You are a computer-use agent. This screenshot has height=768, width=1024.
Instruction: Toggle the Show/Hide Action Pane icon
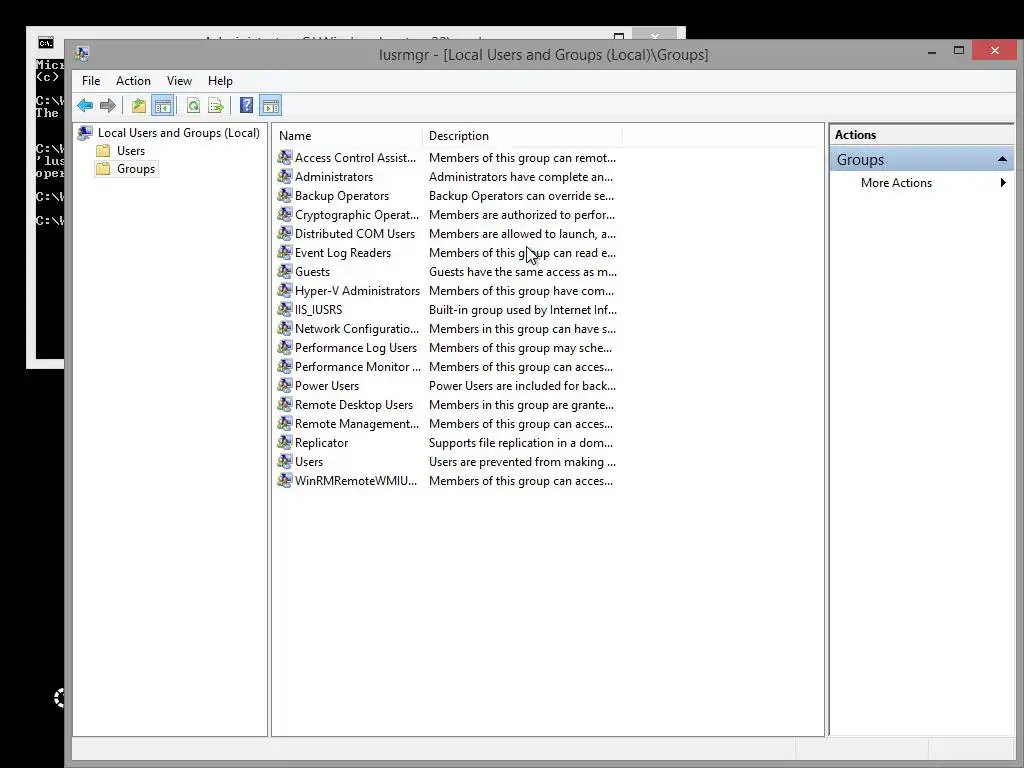click(270, 105)
